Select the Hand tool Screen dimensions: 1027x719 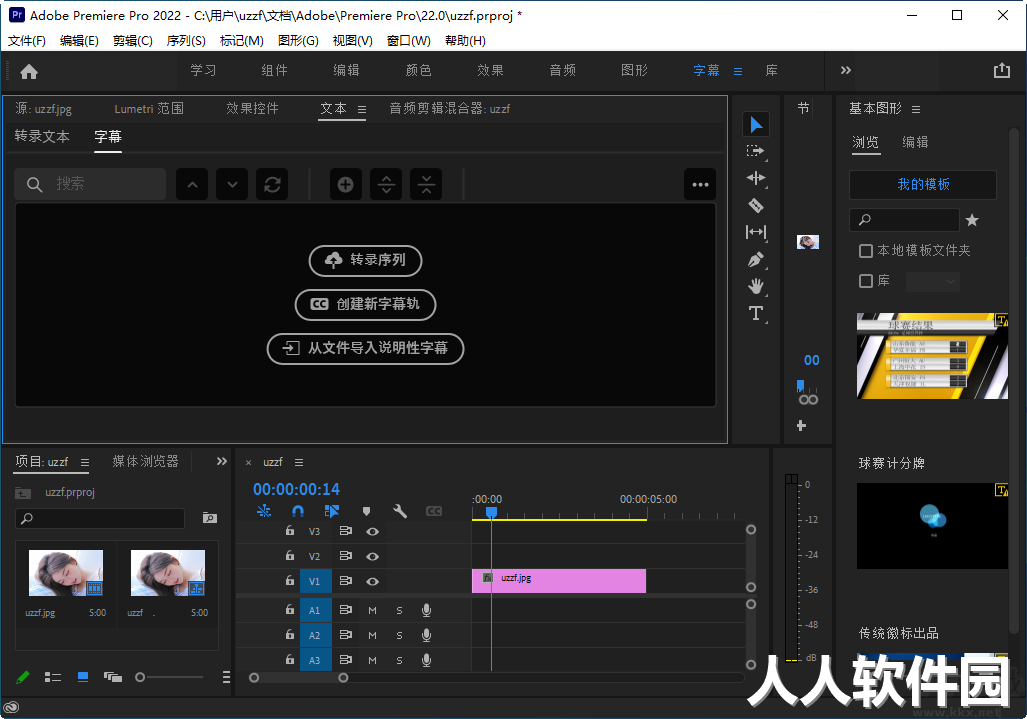pyautogui.click(x=756, y=286)
